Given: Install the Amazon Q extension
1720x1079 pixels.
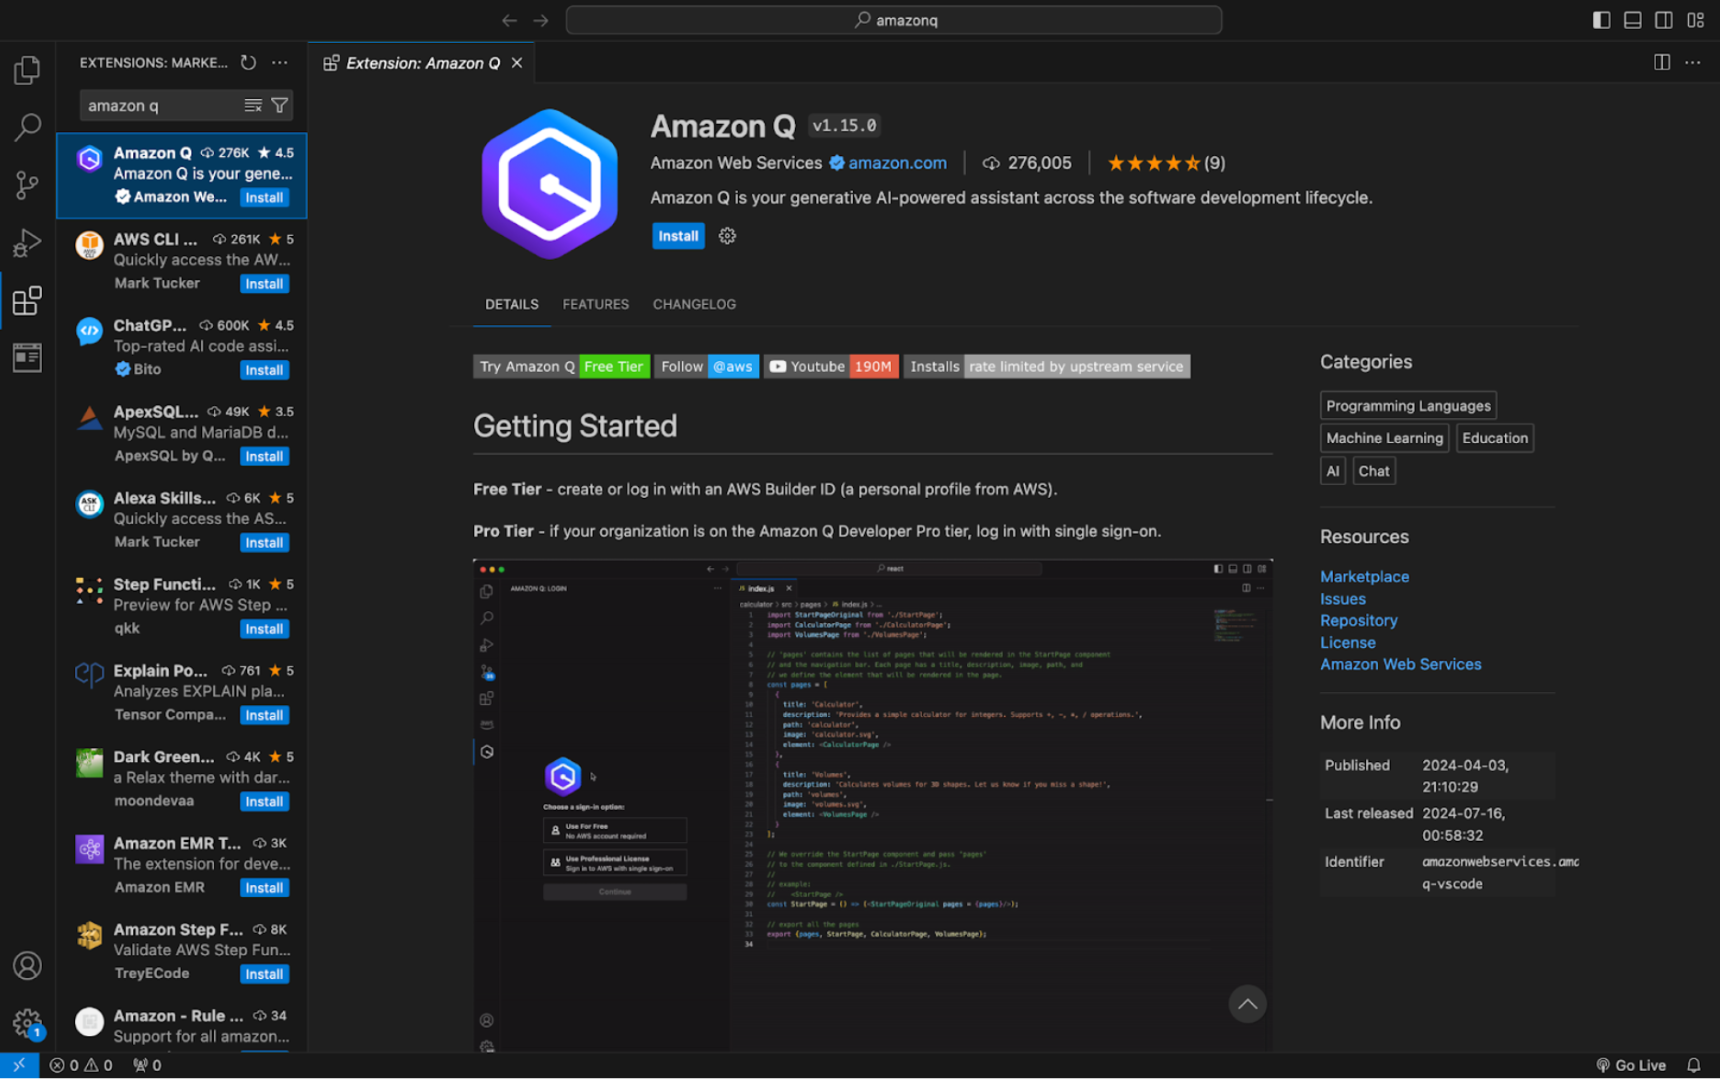Looking at the screenshot, I should 678,236.
